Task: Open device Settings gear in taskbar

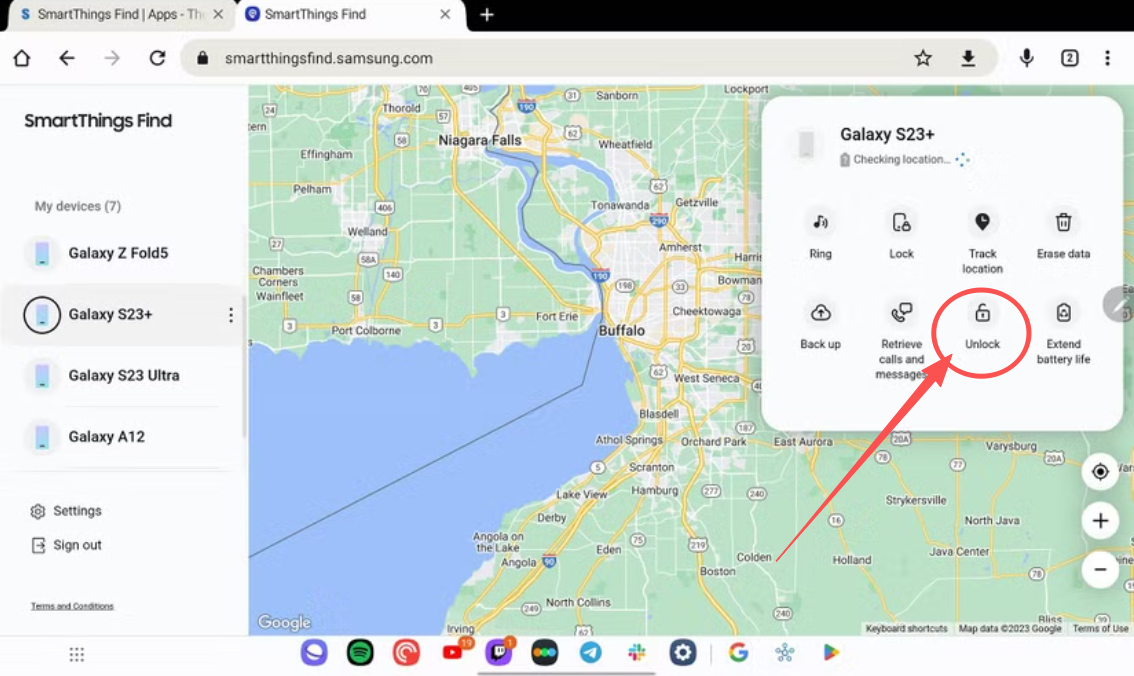Action: [683, 653]
